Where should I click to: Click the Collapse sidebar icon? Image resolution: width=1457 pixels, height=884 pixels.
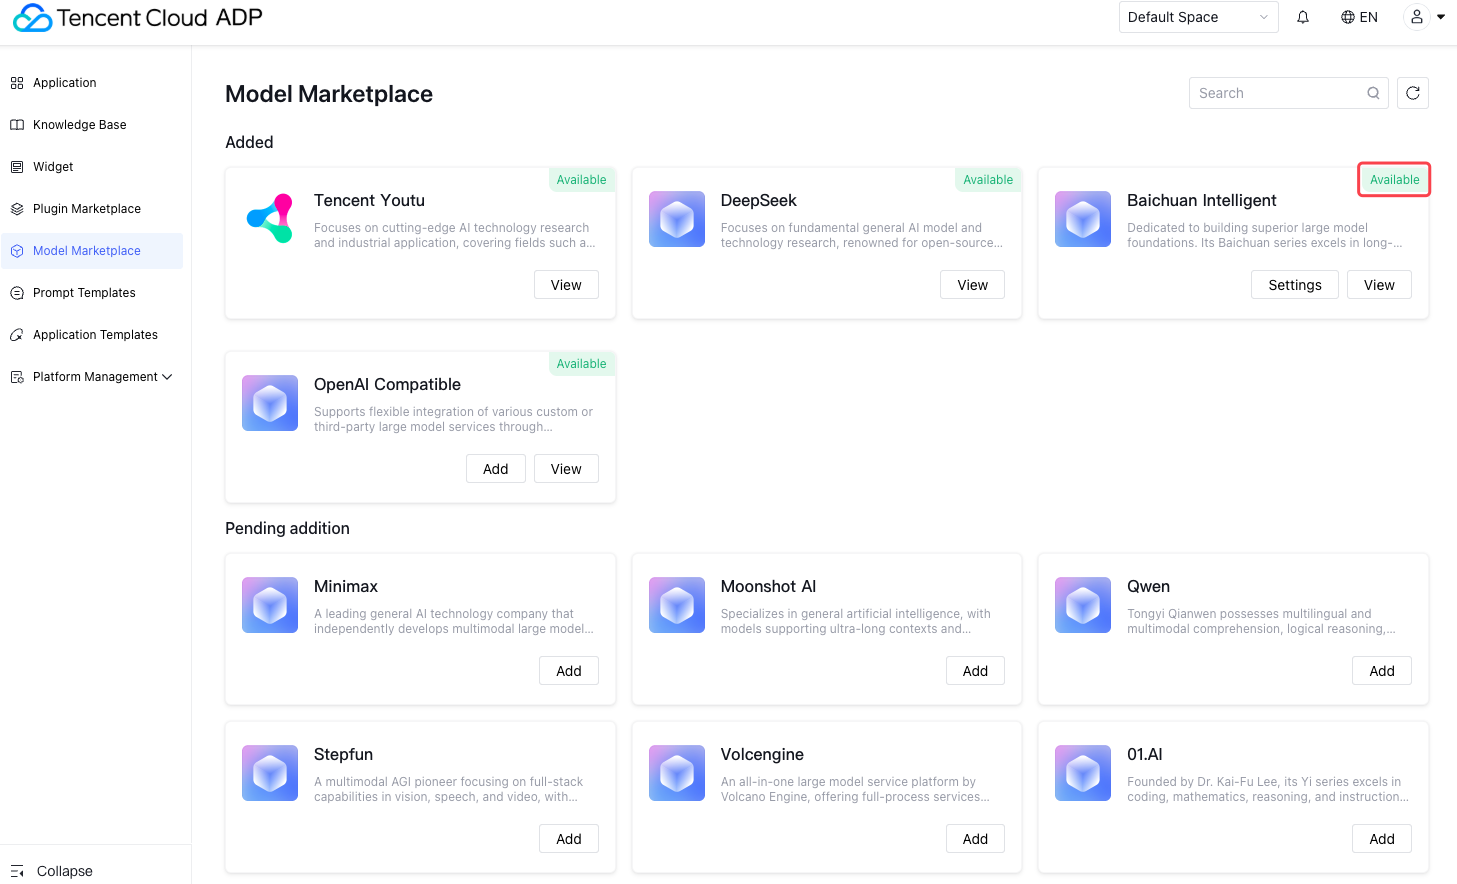pyautogui.click(x=17, y=871)
